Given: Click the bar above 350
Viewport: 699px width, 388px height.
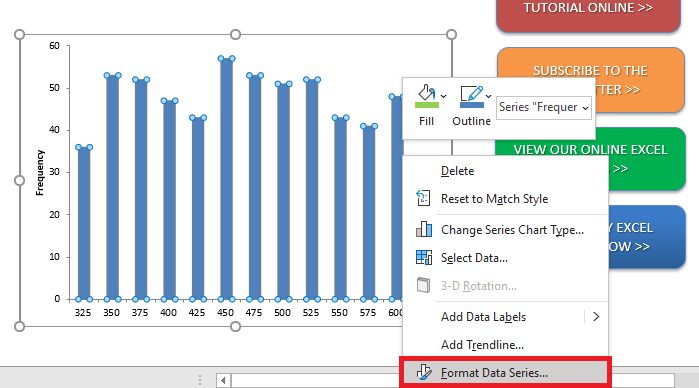Looking at the screenshot, I should coord(112,187).
